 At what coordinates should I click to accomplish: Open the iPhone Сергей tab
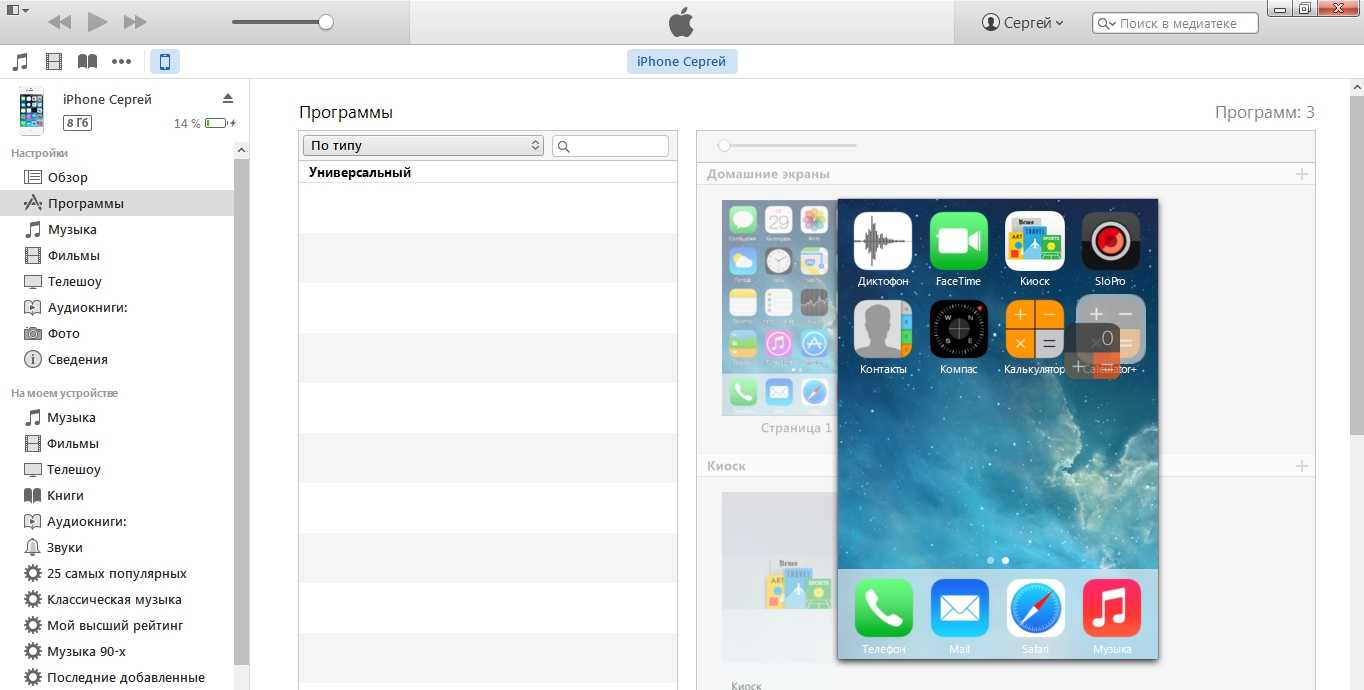point(682,62)
